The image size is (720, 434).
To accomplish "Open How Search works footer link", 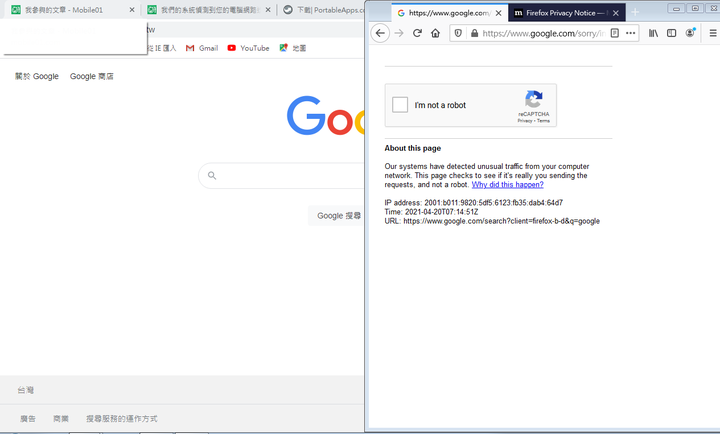I will [122, 419].
